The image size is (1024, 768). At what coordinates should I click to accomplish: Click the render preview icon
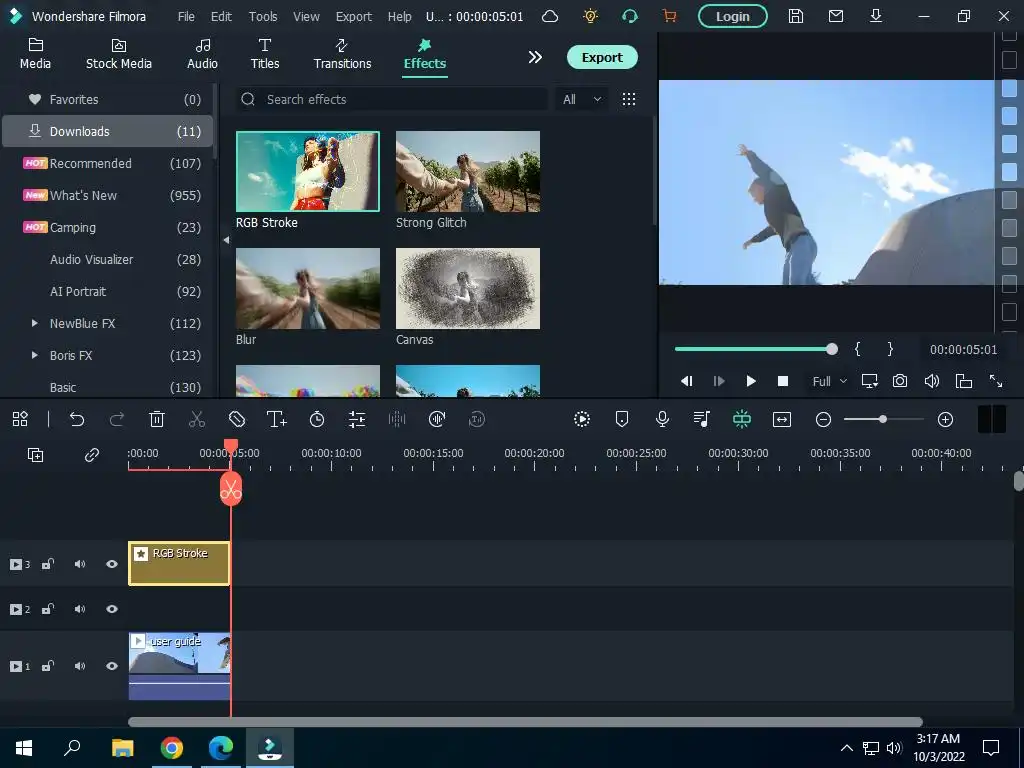click(582, 419)
